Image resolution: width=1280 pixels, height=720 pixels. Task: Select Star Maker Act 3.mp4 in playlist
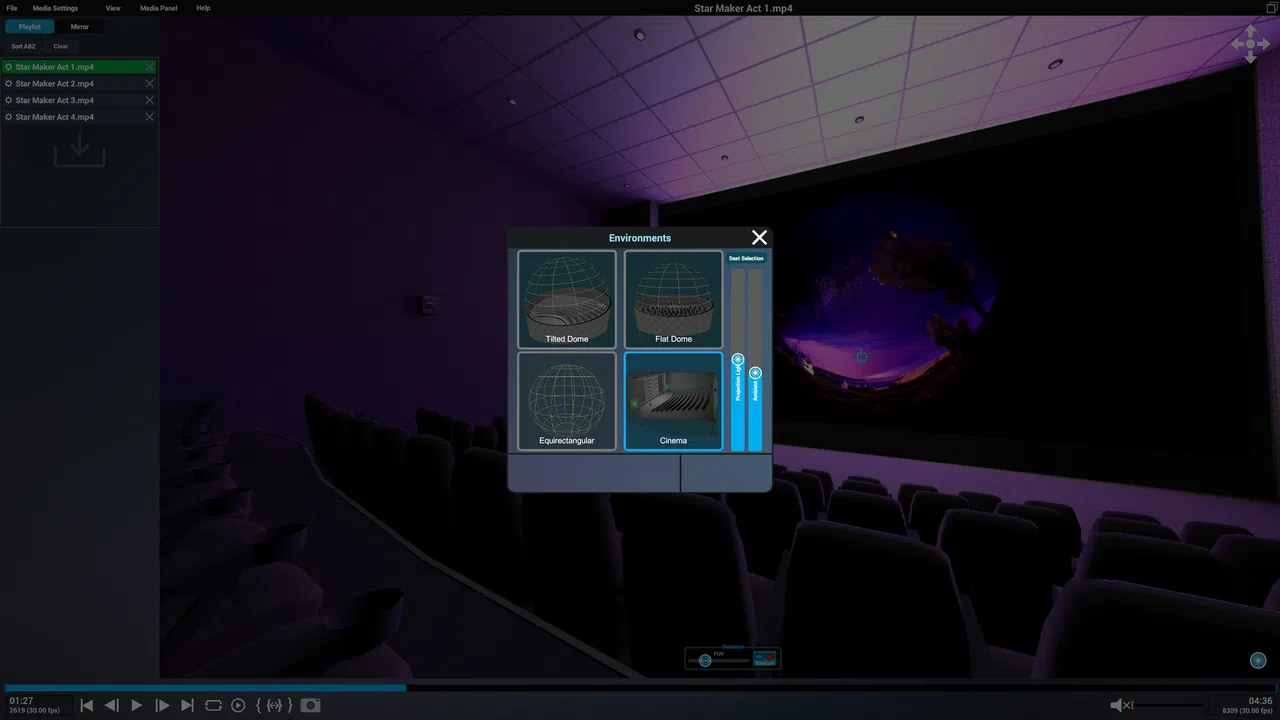[79, 100]
